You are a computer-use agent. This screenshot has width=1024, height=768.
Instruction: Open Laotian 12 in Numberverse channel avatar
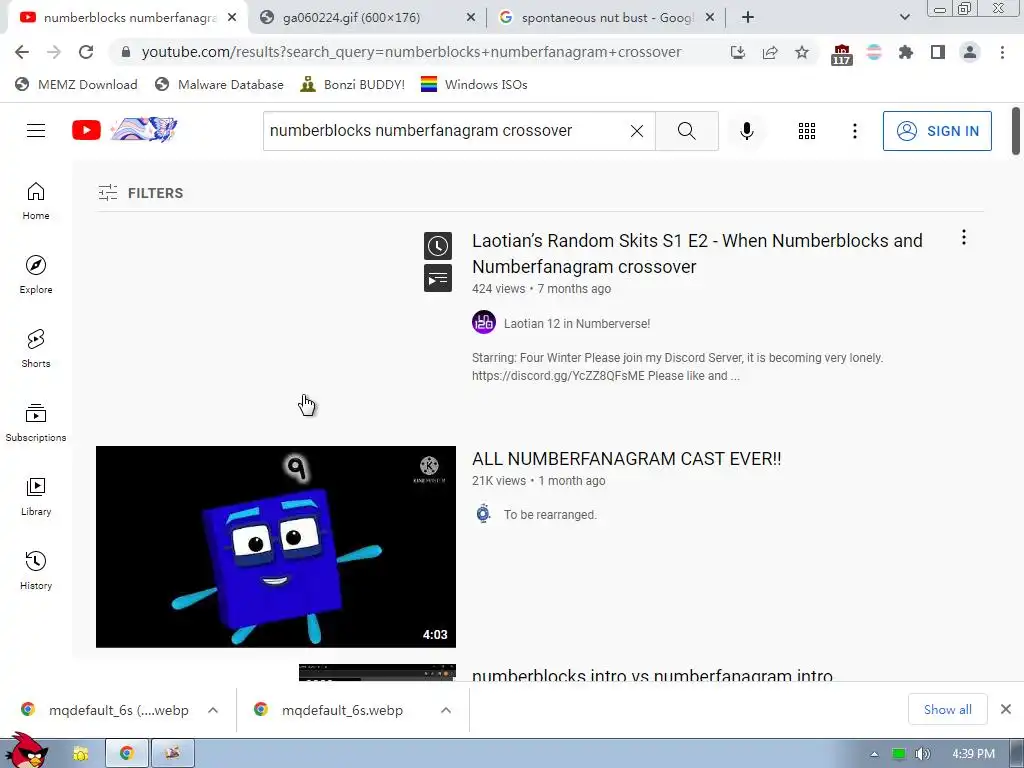pyautogui.click(x=484, y=323)
